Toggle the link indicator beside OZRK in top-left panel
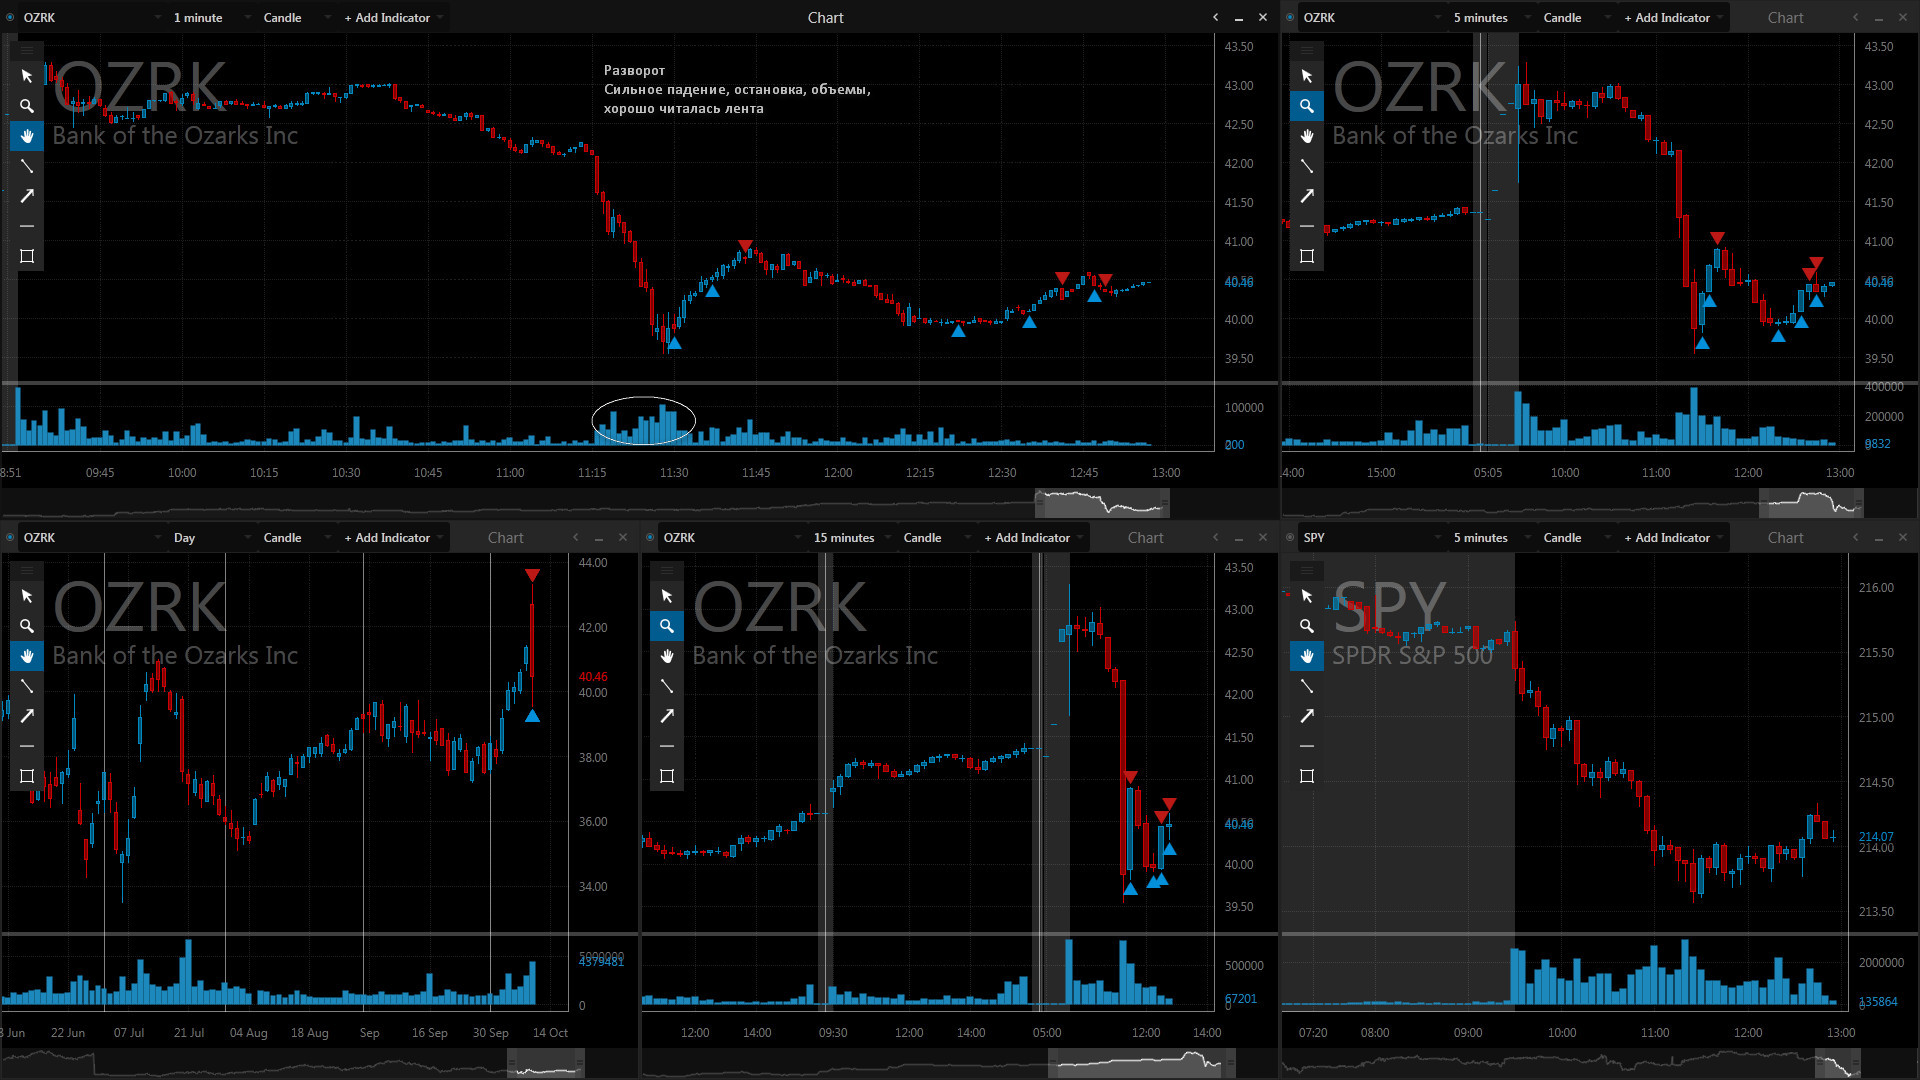The height and width of the screenshot is (1080, 1920). click(x=11, y=17)
